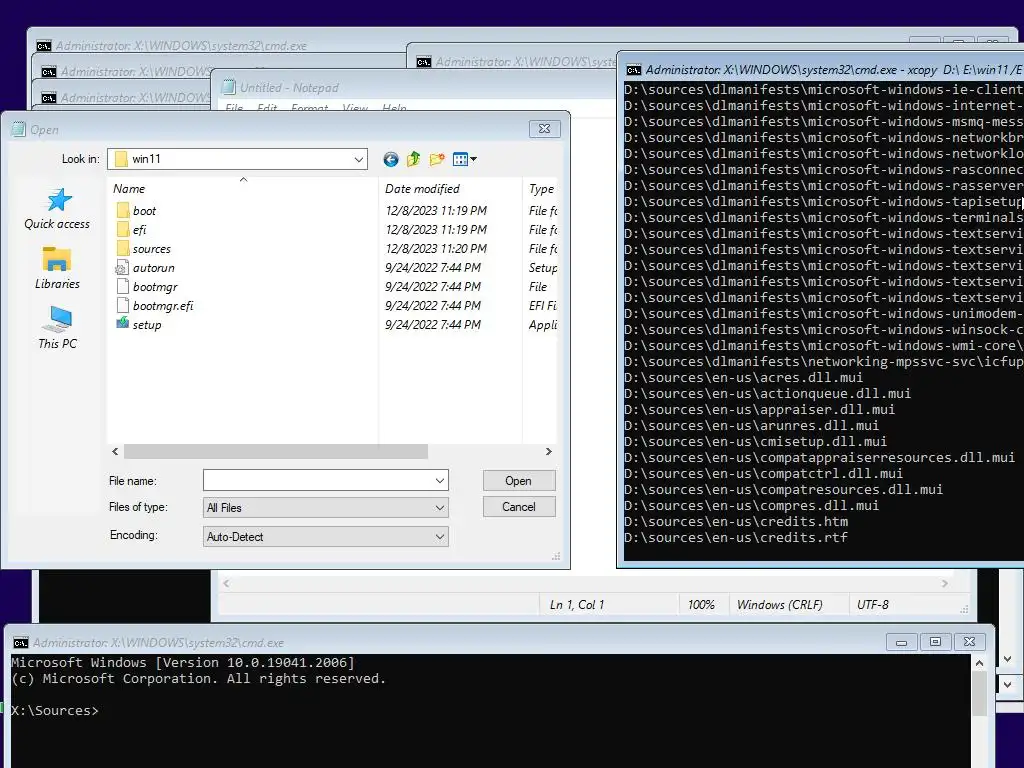
Task: Close the Open dialog with X button
Action: (x=545, y=129)
